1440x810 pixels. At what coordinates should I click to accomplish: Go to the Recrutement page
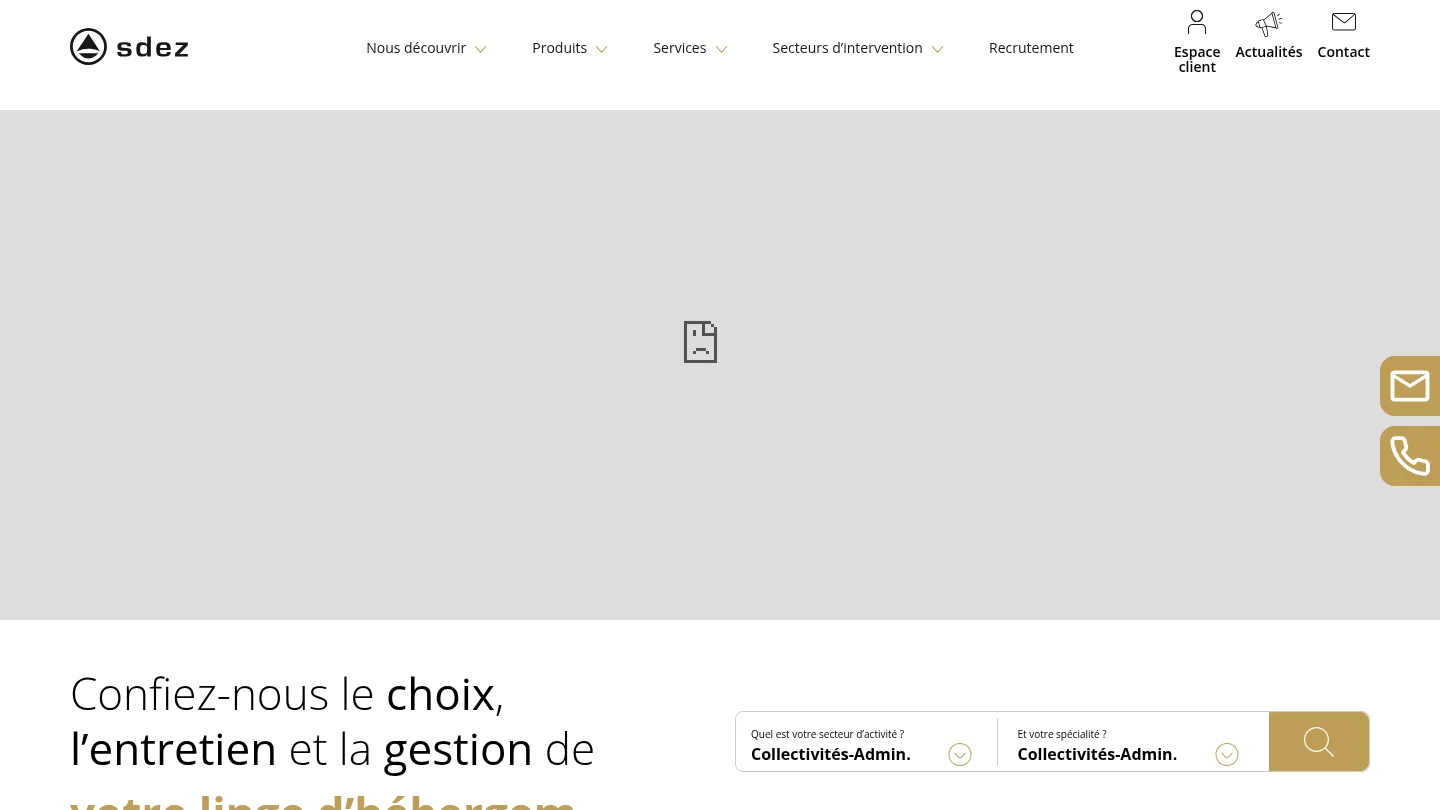(x=1031, y=48)
